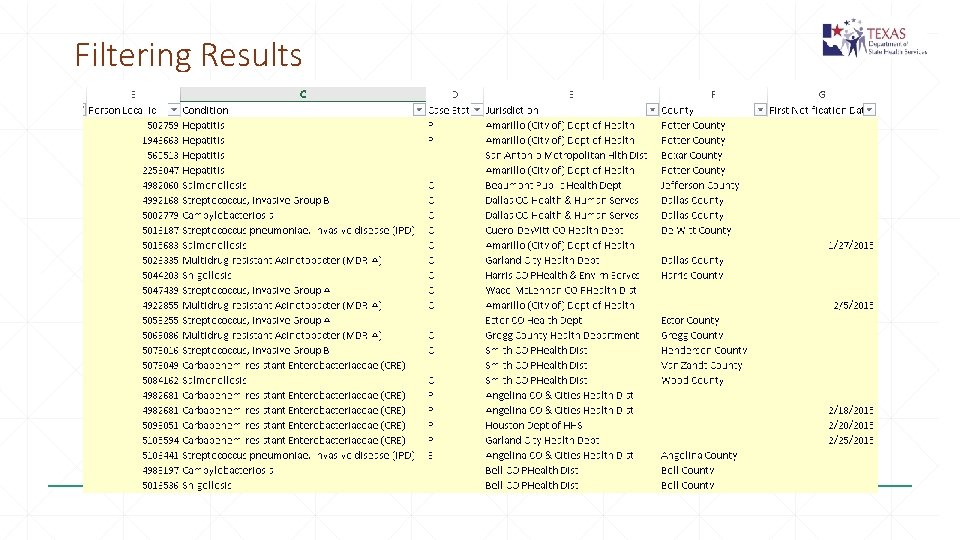Viewport: 960px width, 540px height.
Task: Select the column D header
Action: (x=455, y=94)
